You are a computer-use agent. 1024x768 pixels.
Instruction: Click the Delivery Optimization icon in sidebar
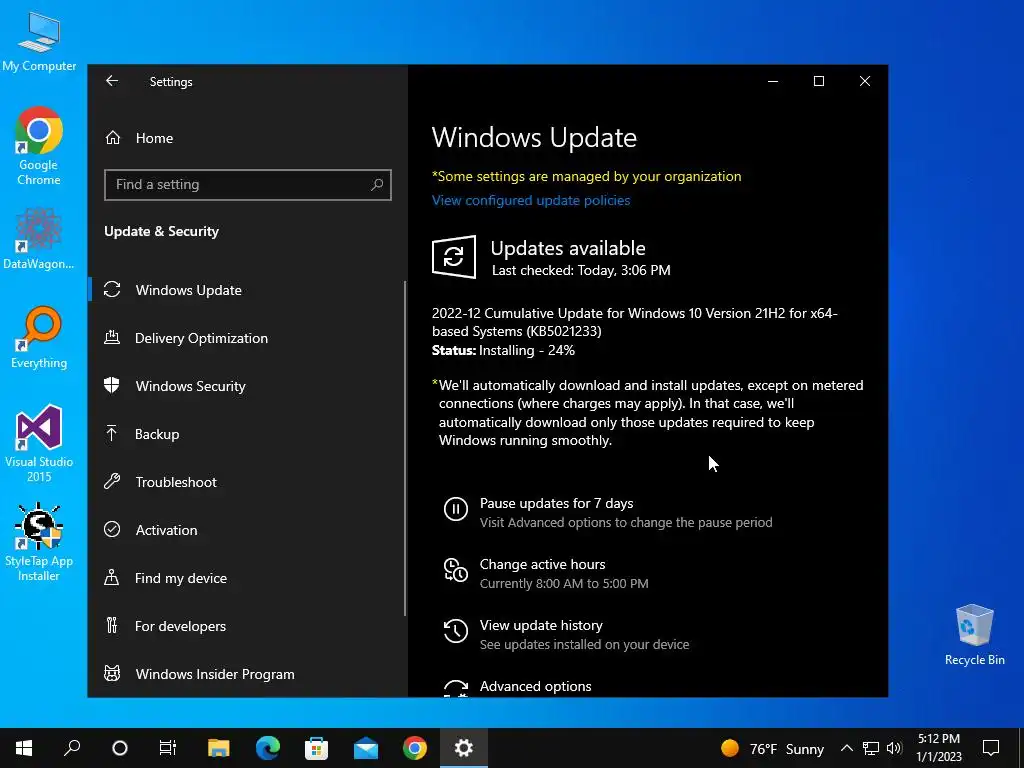pos(112,338)
